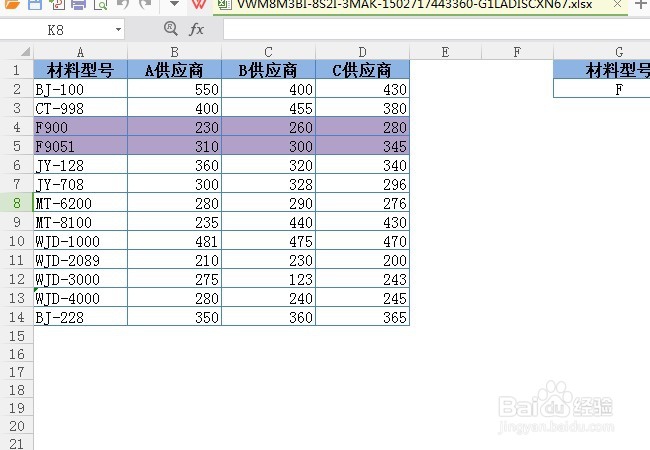Select column C header
Viewport: 650px width, 450px height.
coord(269,52)
